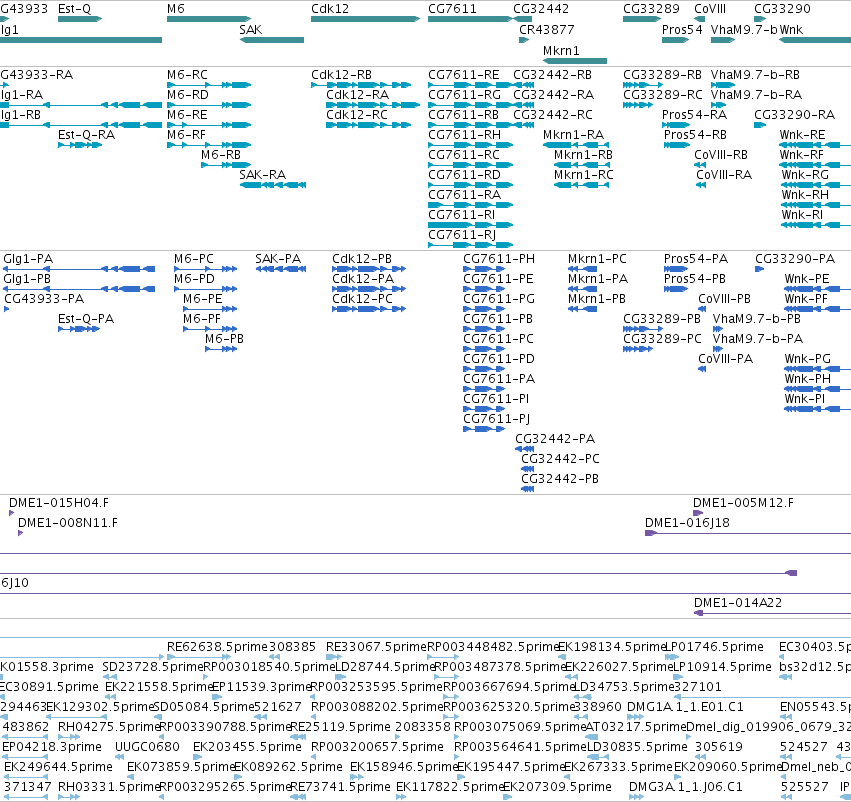The width and height of the screenshot is (851, 802).
Task: Click the Pros54 gene label
Action: [682, 29]
